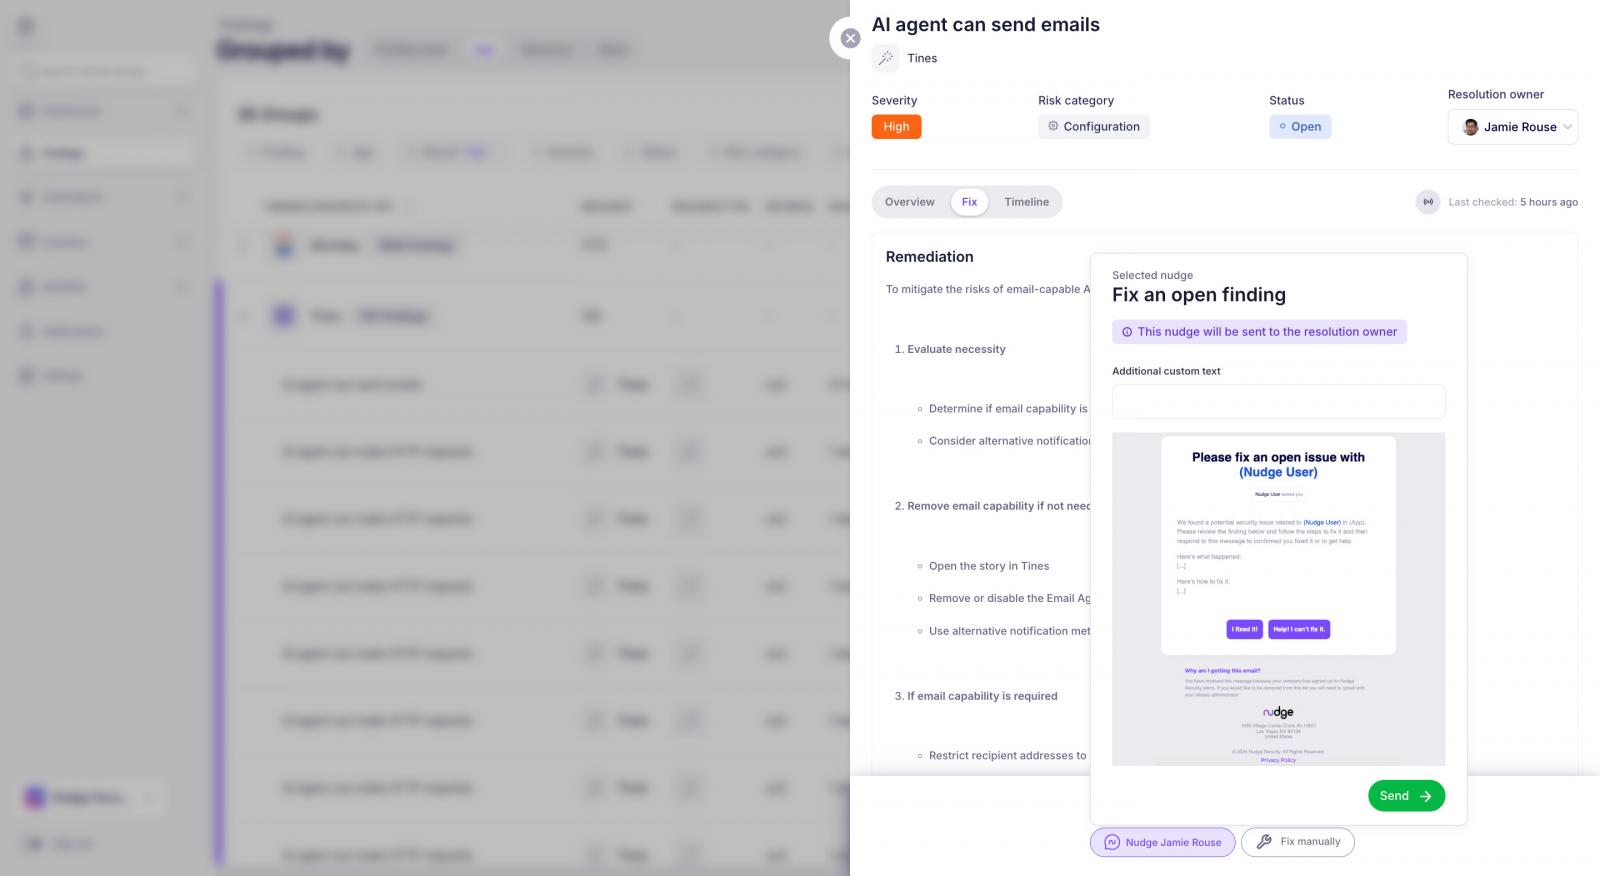Click the Configuration risk category tag
1600x876 pixels.
[x=1093, y=127]
